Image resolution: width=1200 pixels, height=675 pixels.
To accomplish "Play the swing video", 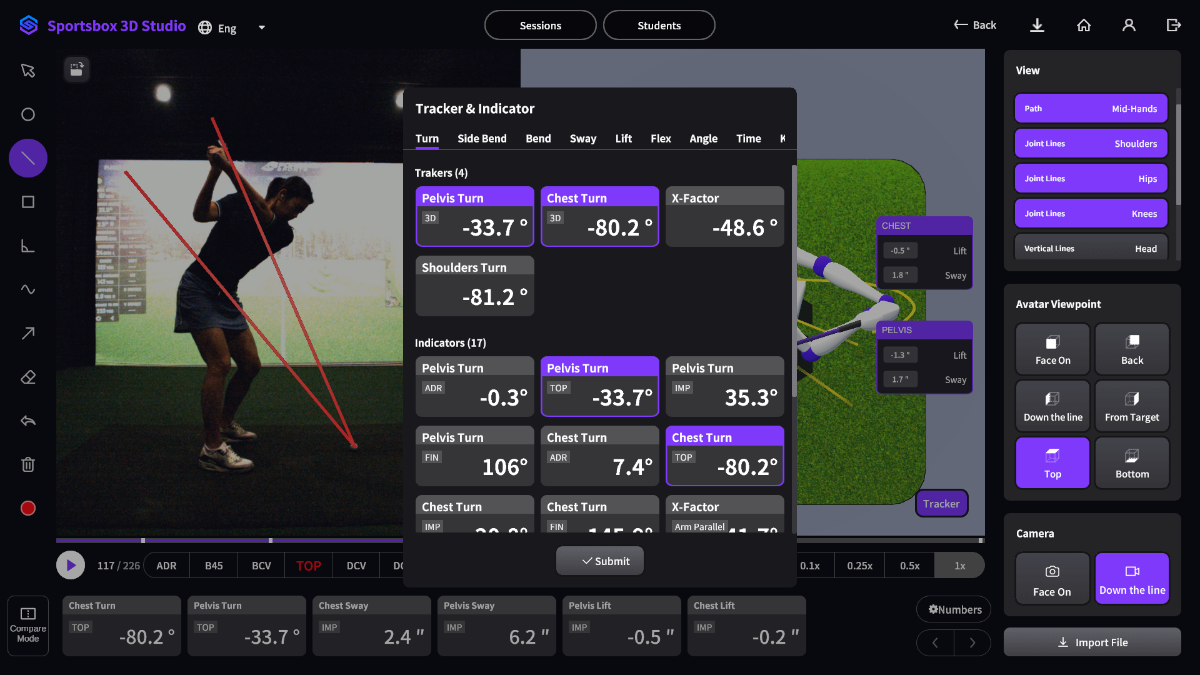I will (70, 565).
